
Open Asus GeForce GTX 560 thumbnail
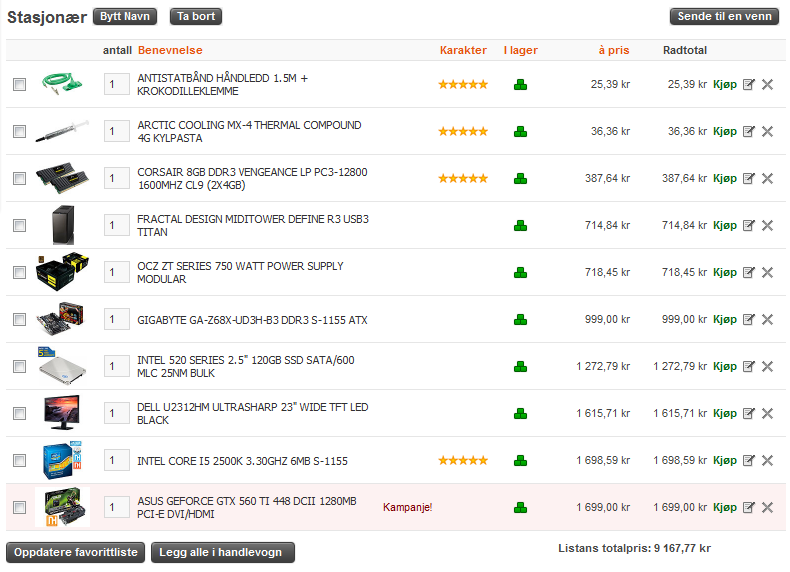(x=62, y=507)
